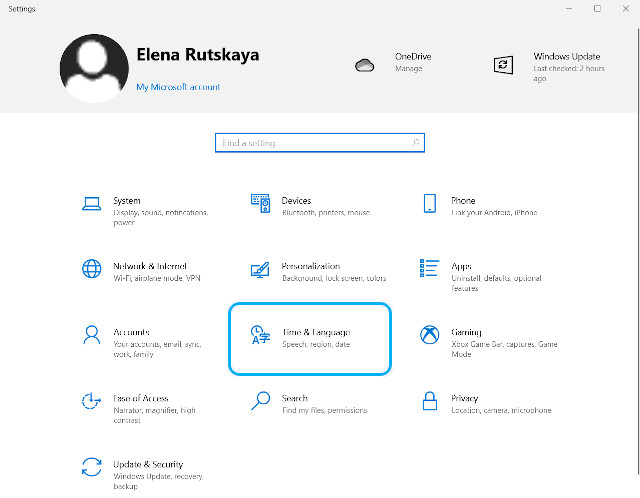Click 'Last checked: 2 hours ago' text
Image resolution: width=640 pixels, height=498 pixels.
pos(569,73)
